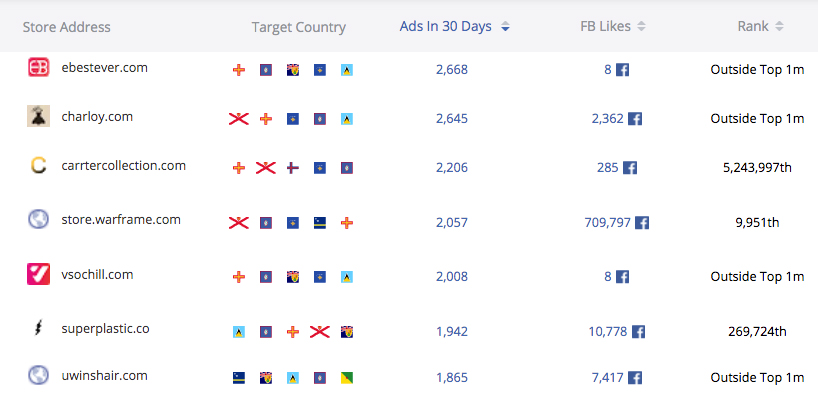
Task: Click the globe icon beside store.warframe.com
Action: point(39,219)
